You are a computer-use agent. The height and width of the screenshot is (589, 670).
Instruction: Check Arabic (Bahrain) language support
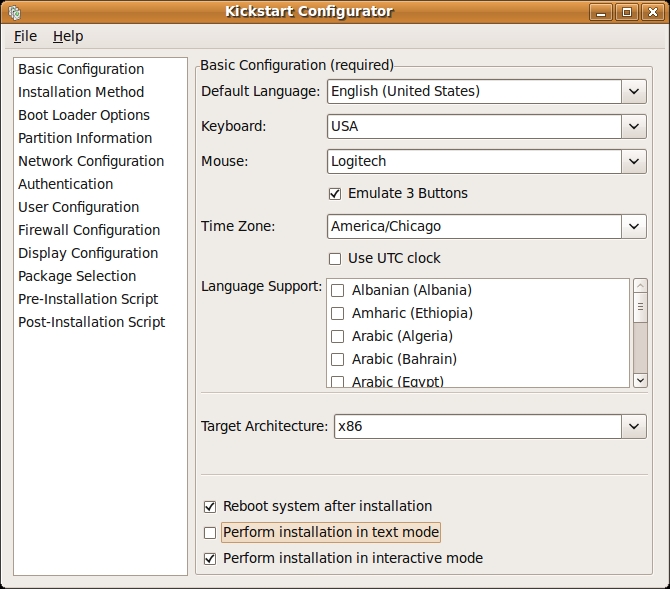(338, 359)
